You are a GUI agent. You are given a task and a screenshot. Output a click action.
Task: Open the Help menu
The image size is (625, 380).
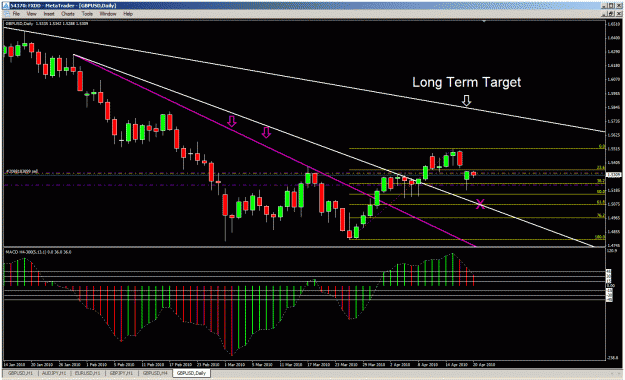[128, 14]
